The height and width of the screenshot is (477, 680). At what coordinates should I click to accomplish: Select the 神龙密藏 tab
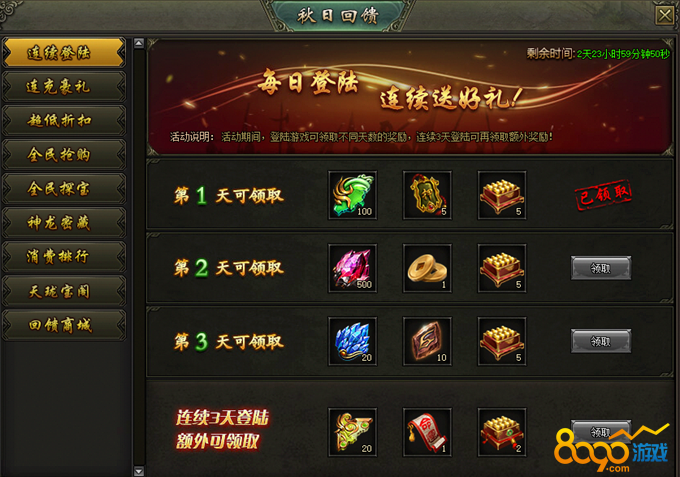coord(64,223)
